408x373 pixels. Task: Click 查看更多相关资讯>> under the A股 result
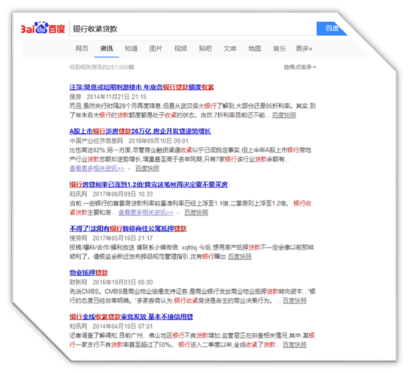coord(97,169)
